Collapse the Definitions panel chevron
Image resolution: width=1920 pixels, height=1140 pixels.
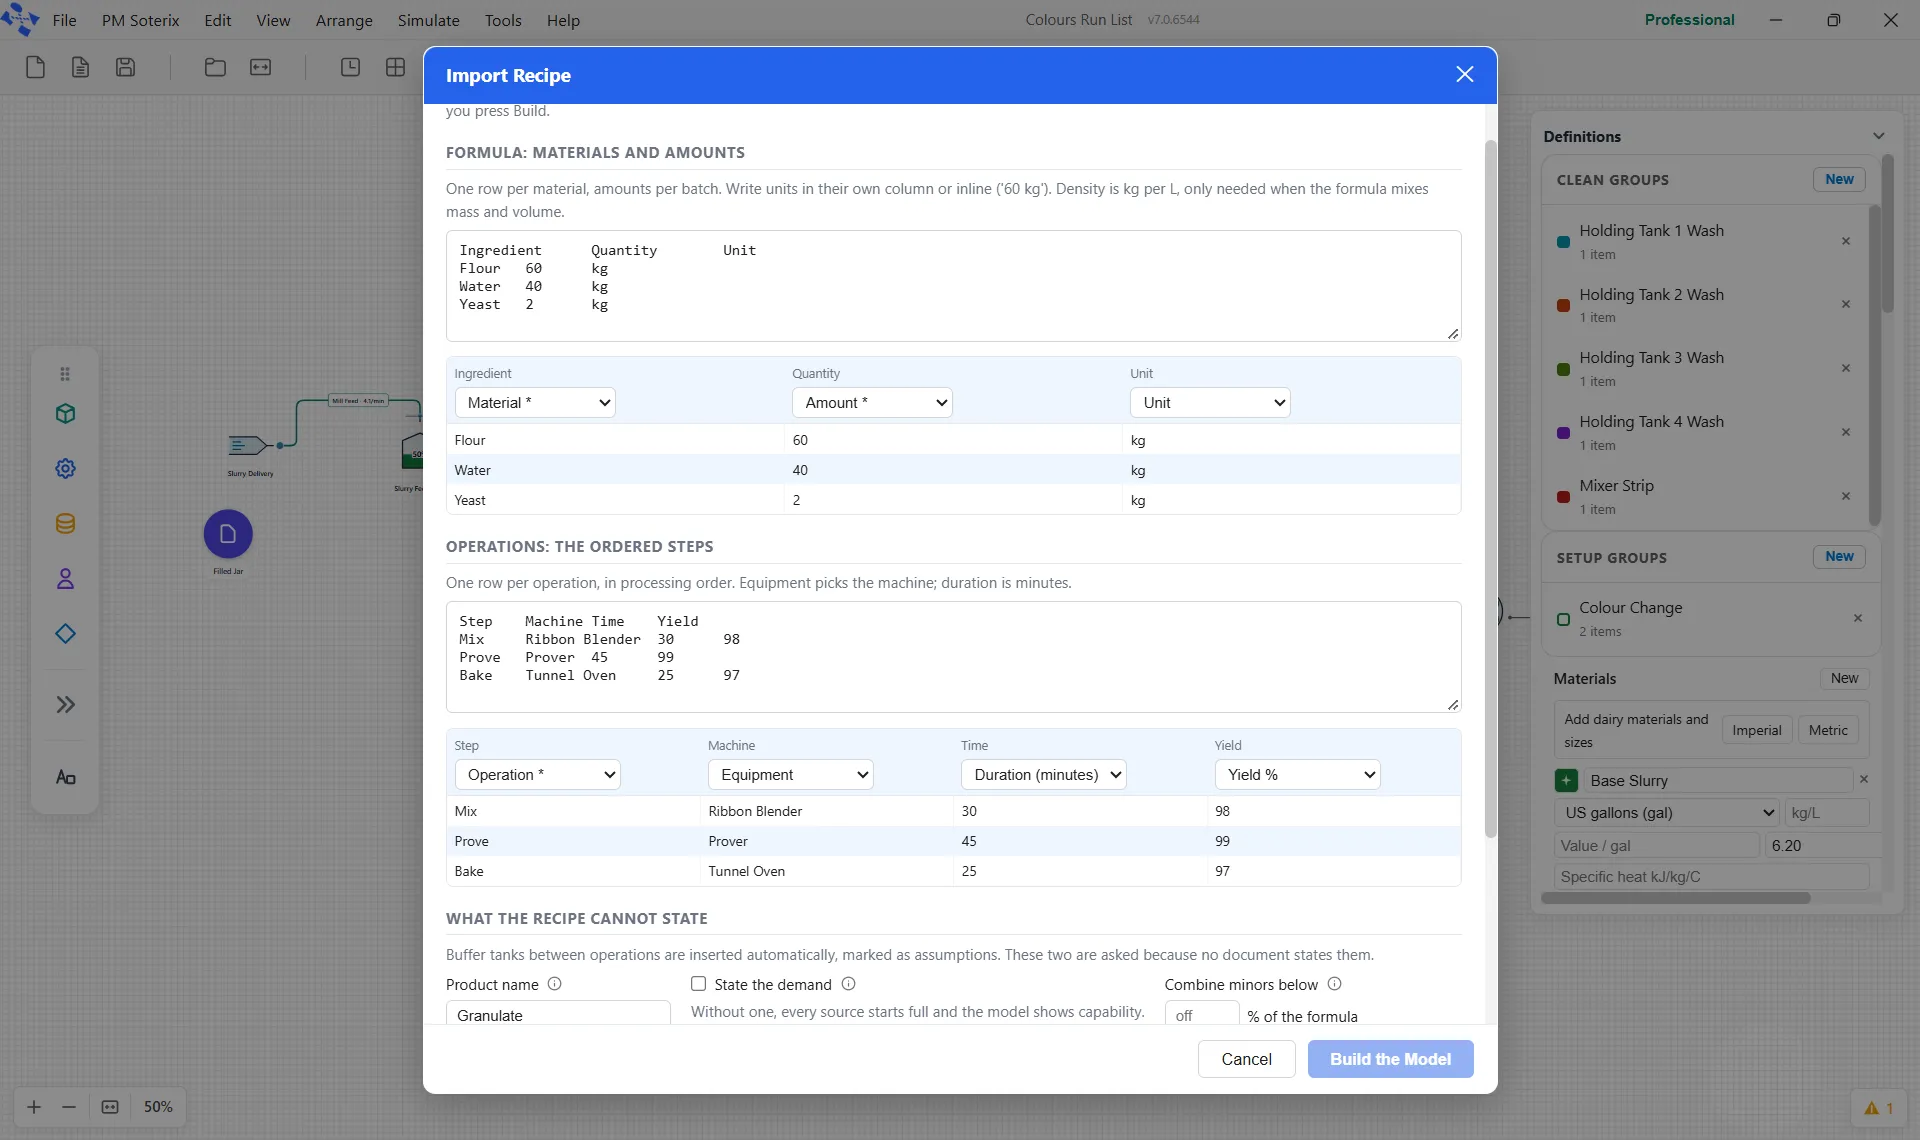point(1879,136)
